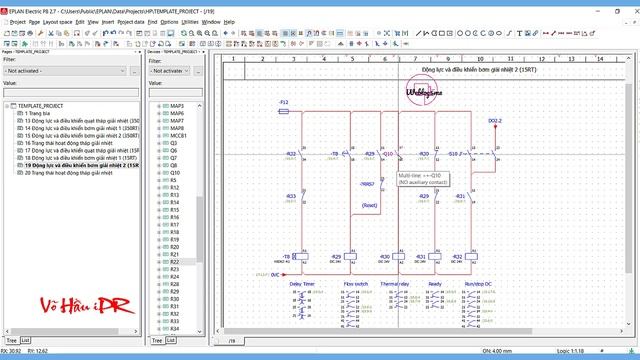The width and height of the screenshot is (640, 360).
Task: Click the Hyperlink chain icon
Action: pos(535,33)
